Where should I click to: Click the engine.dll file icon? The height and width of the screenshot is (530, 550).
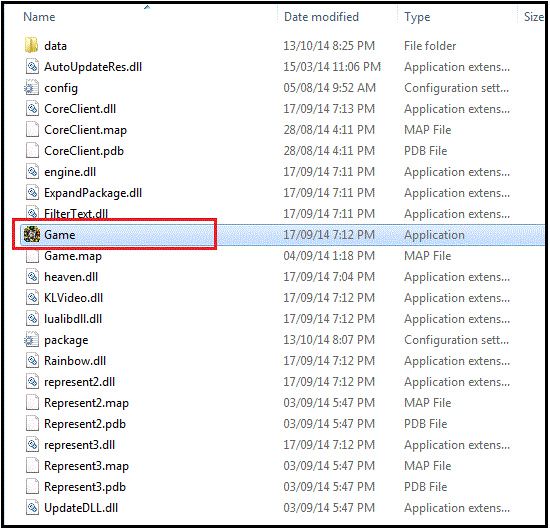32,172
